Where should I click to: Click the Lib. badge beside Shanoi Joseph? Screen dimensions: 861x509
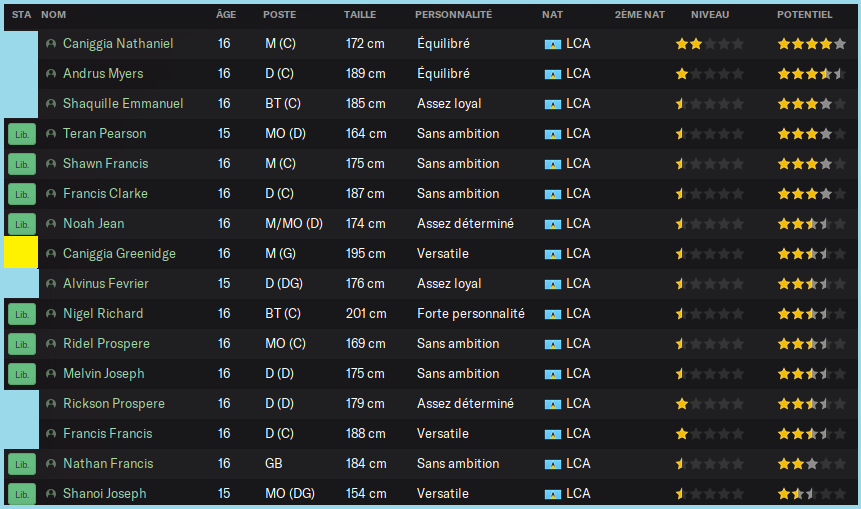(21, 494)
